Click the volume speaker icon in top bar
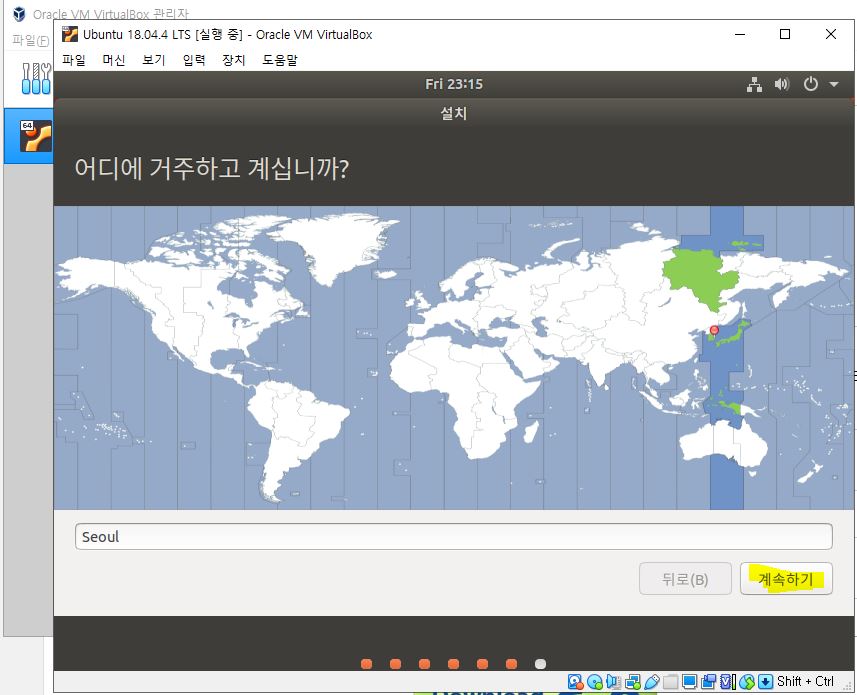The image size is (857, 695). pos(782,84)
